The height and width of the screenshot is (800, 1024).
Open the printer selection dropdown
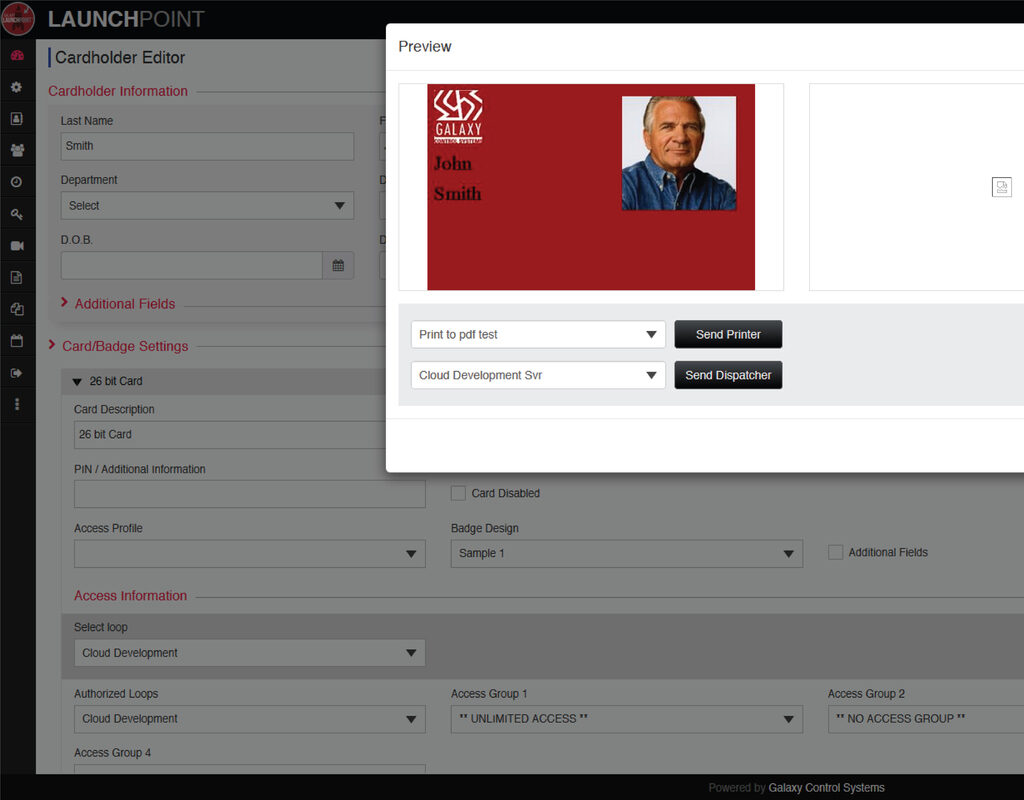538,335
